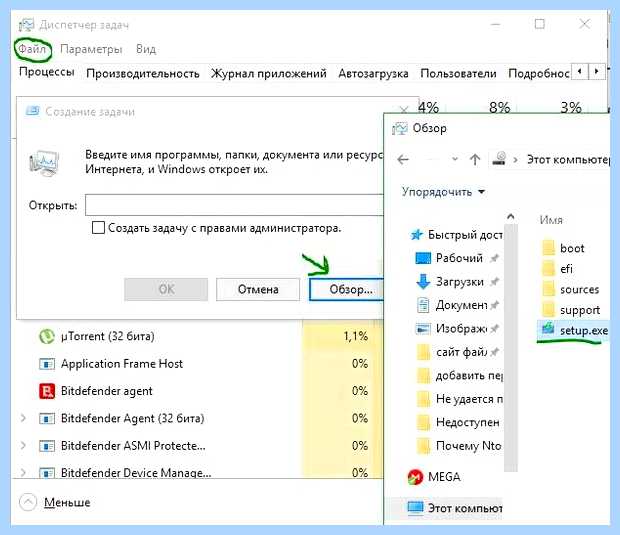The height and width of the screenshot is (535, 620).
Task: Select MEGA in navigation pane
Action: [x=434, y=477]
